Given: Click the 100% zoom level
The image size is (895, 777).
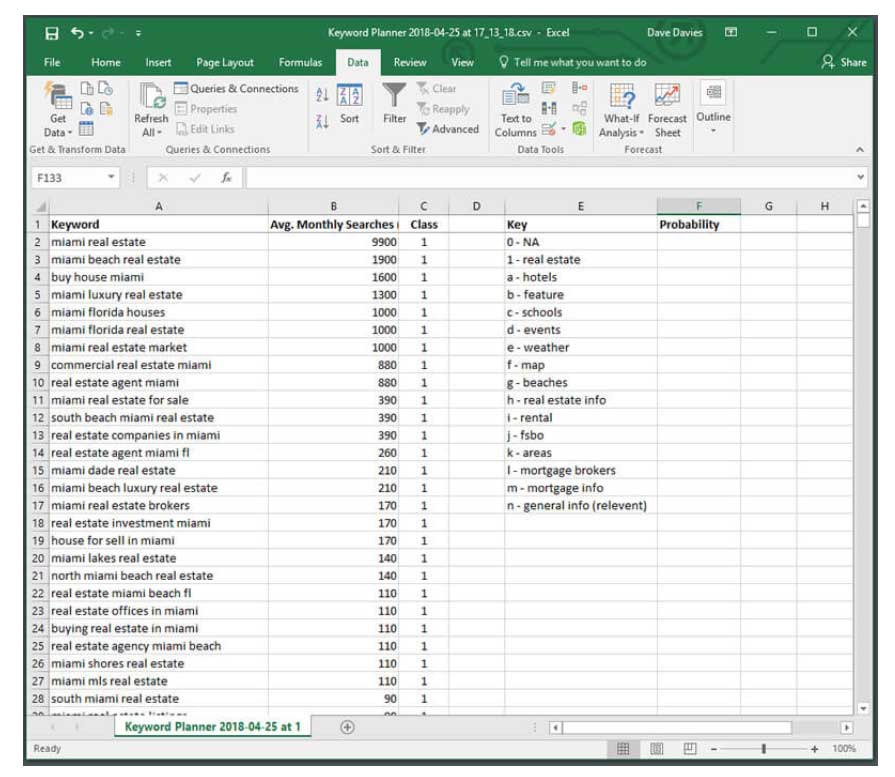Looking at the screenshot, I should [843, 748].
